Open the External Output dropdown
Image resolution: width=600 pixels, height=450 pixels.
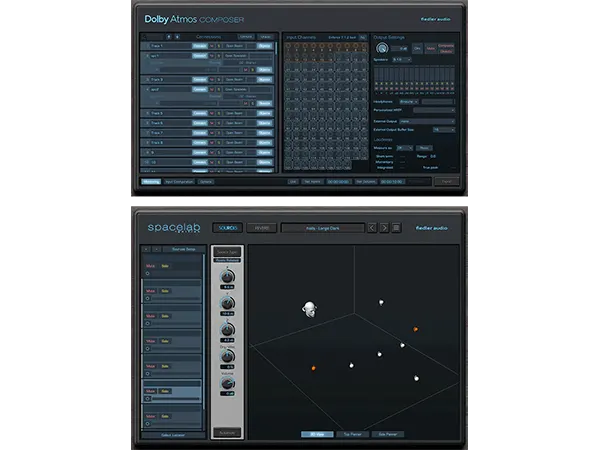[427, 121]
